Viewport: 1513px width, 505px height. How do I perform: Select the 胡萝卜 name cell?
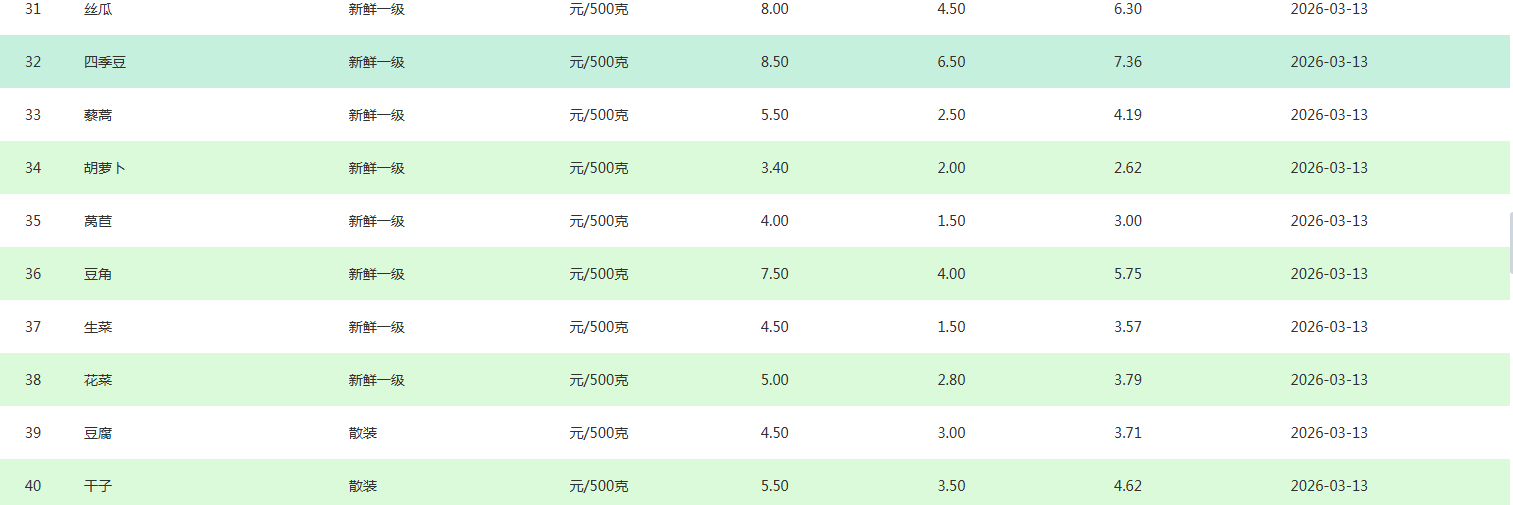[x=105, y=168]
